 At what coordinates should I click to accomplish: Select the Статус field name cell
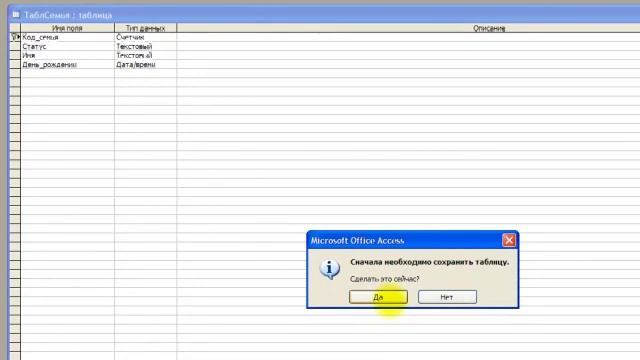[67, 46]
